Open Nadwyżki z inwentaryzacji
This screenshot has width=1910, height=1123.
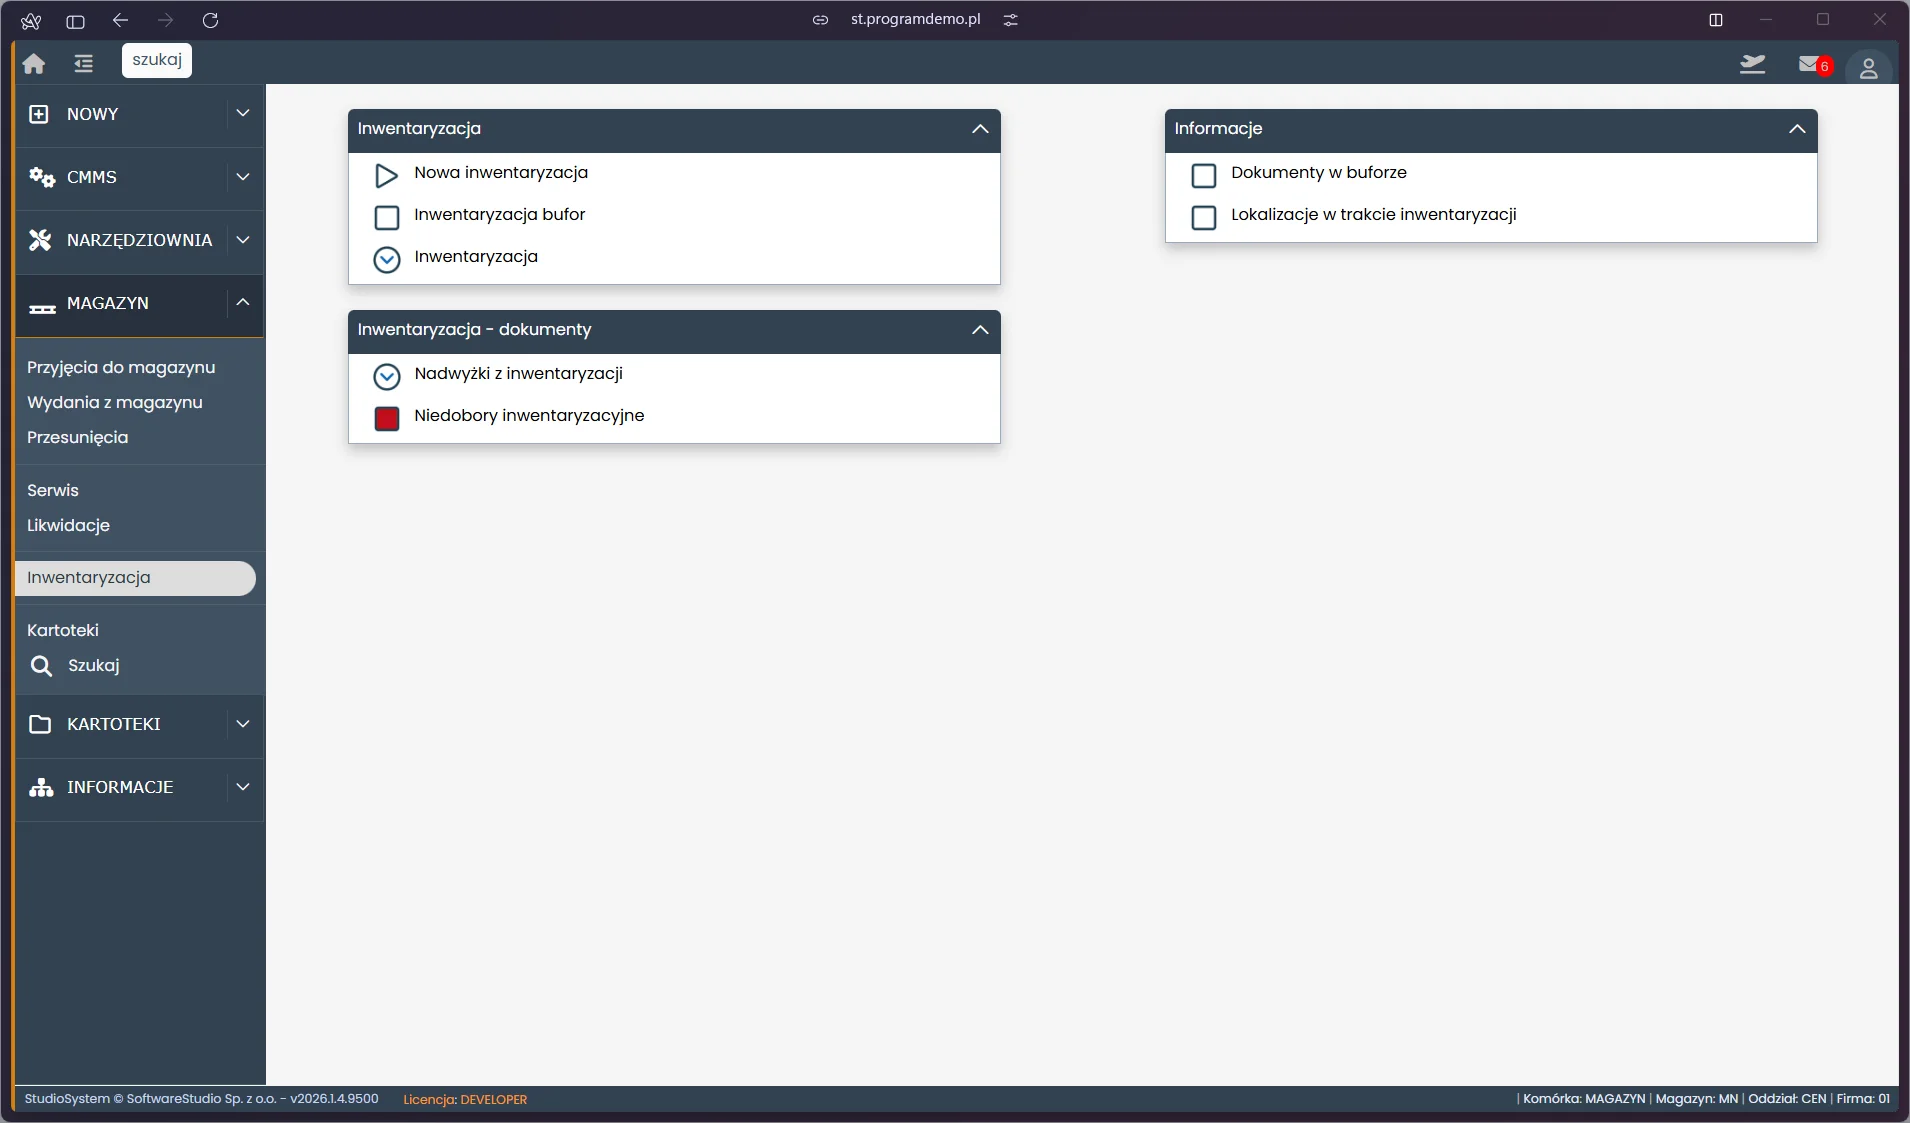tap(518, 373)
